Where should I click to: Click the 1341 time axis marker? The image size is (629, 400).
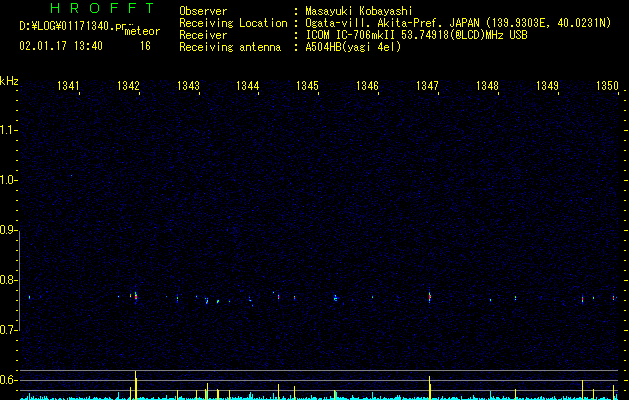point(68,85)
